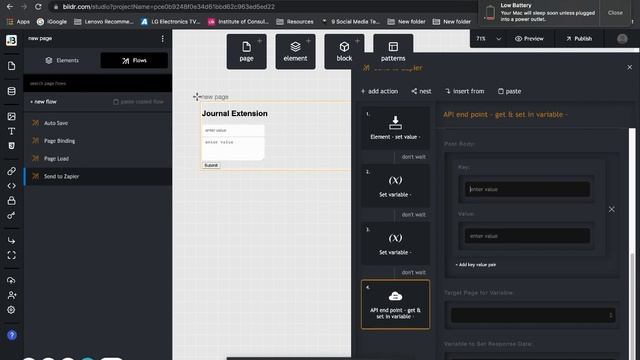This screenshot has width=640, height=360.
Task: Open the Bildr logo home icon
Action: tap(11, 40)
